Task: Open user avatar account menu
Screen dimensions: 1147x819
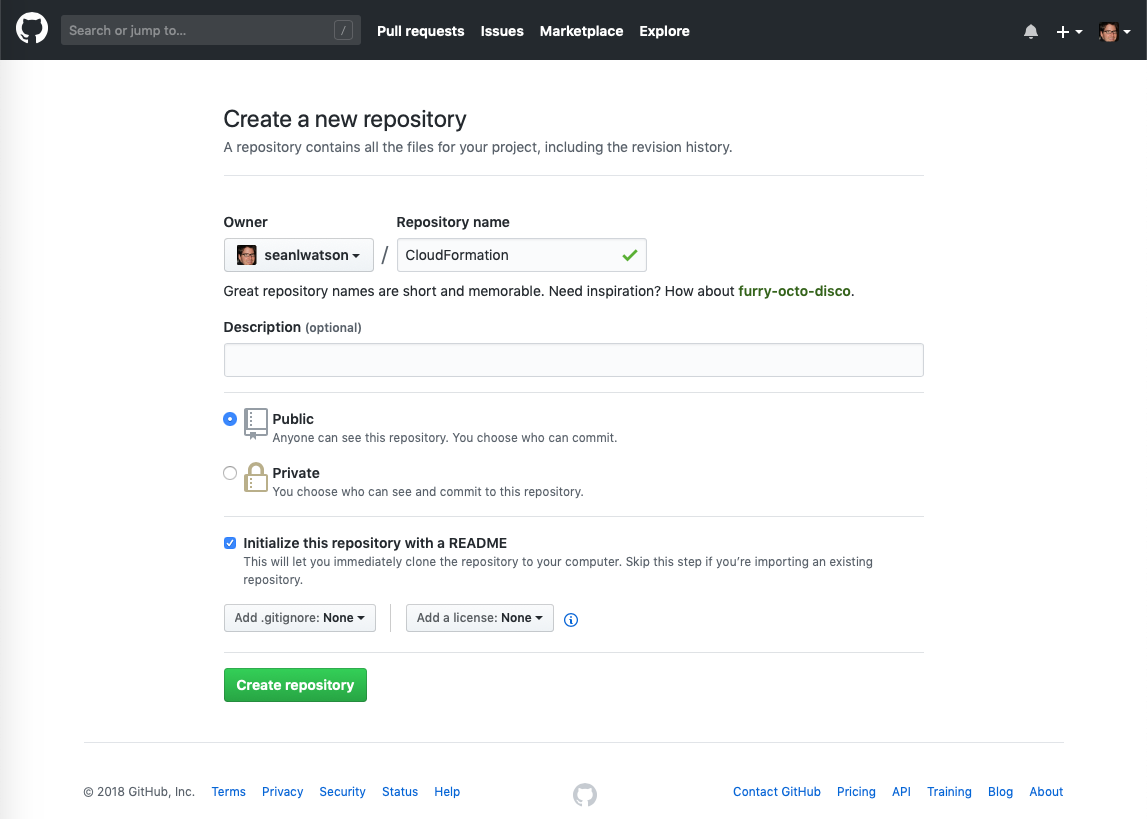Action: 1115,31
